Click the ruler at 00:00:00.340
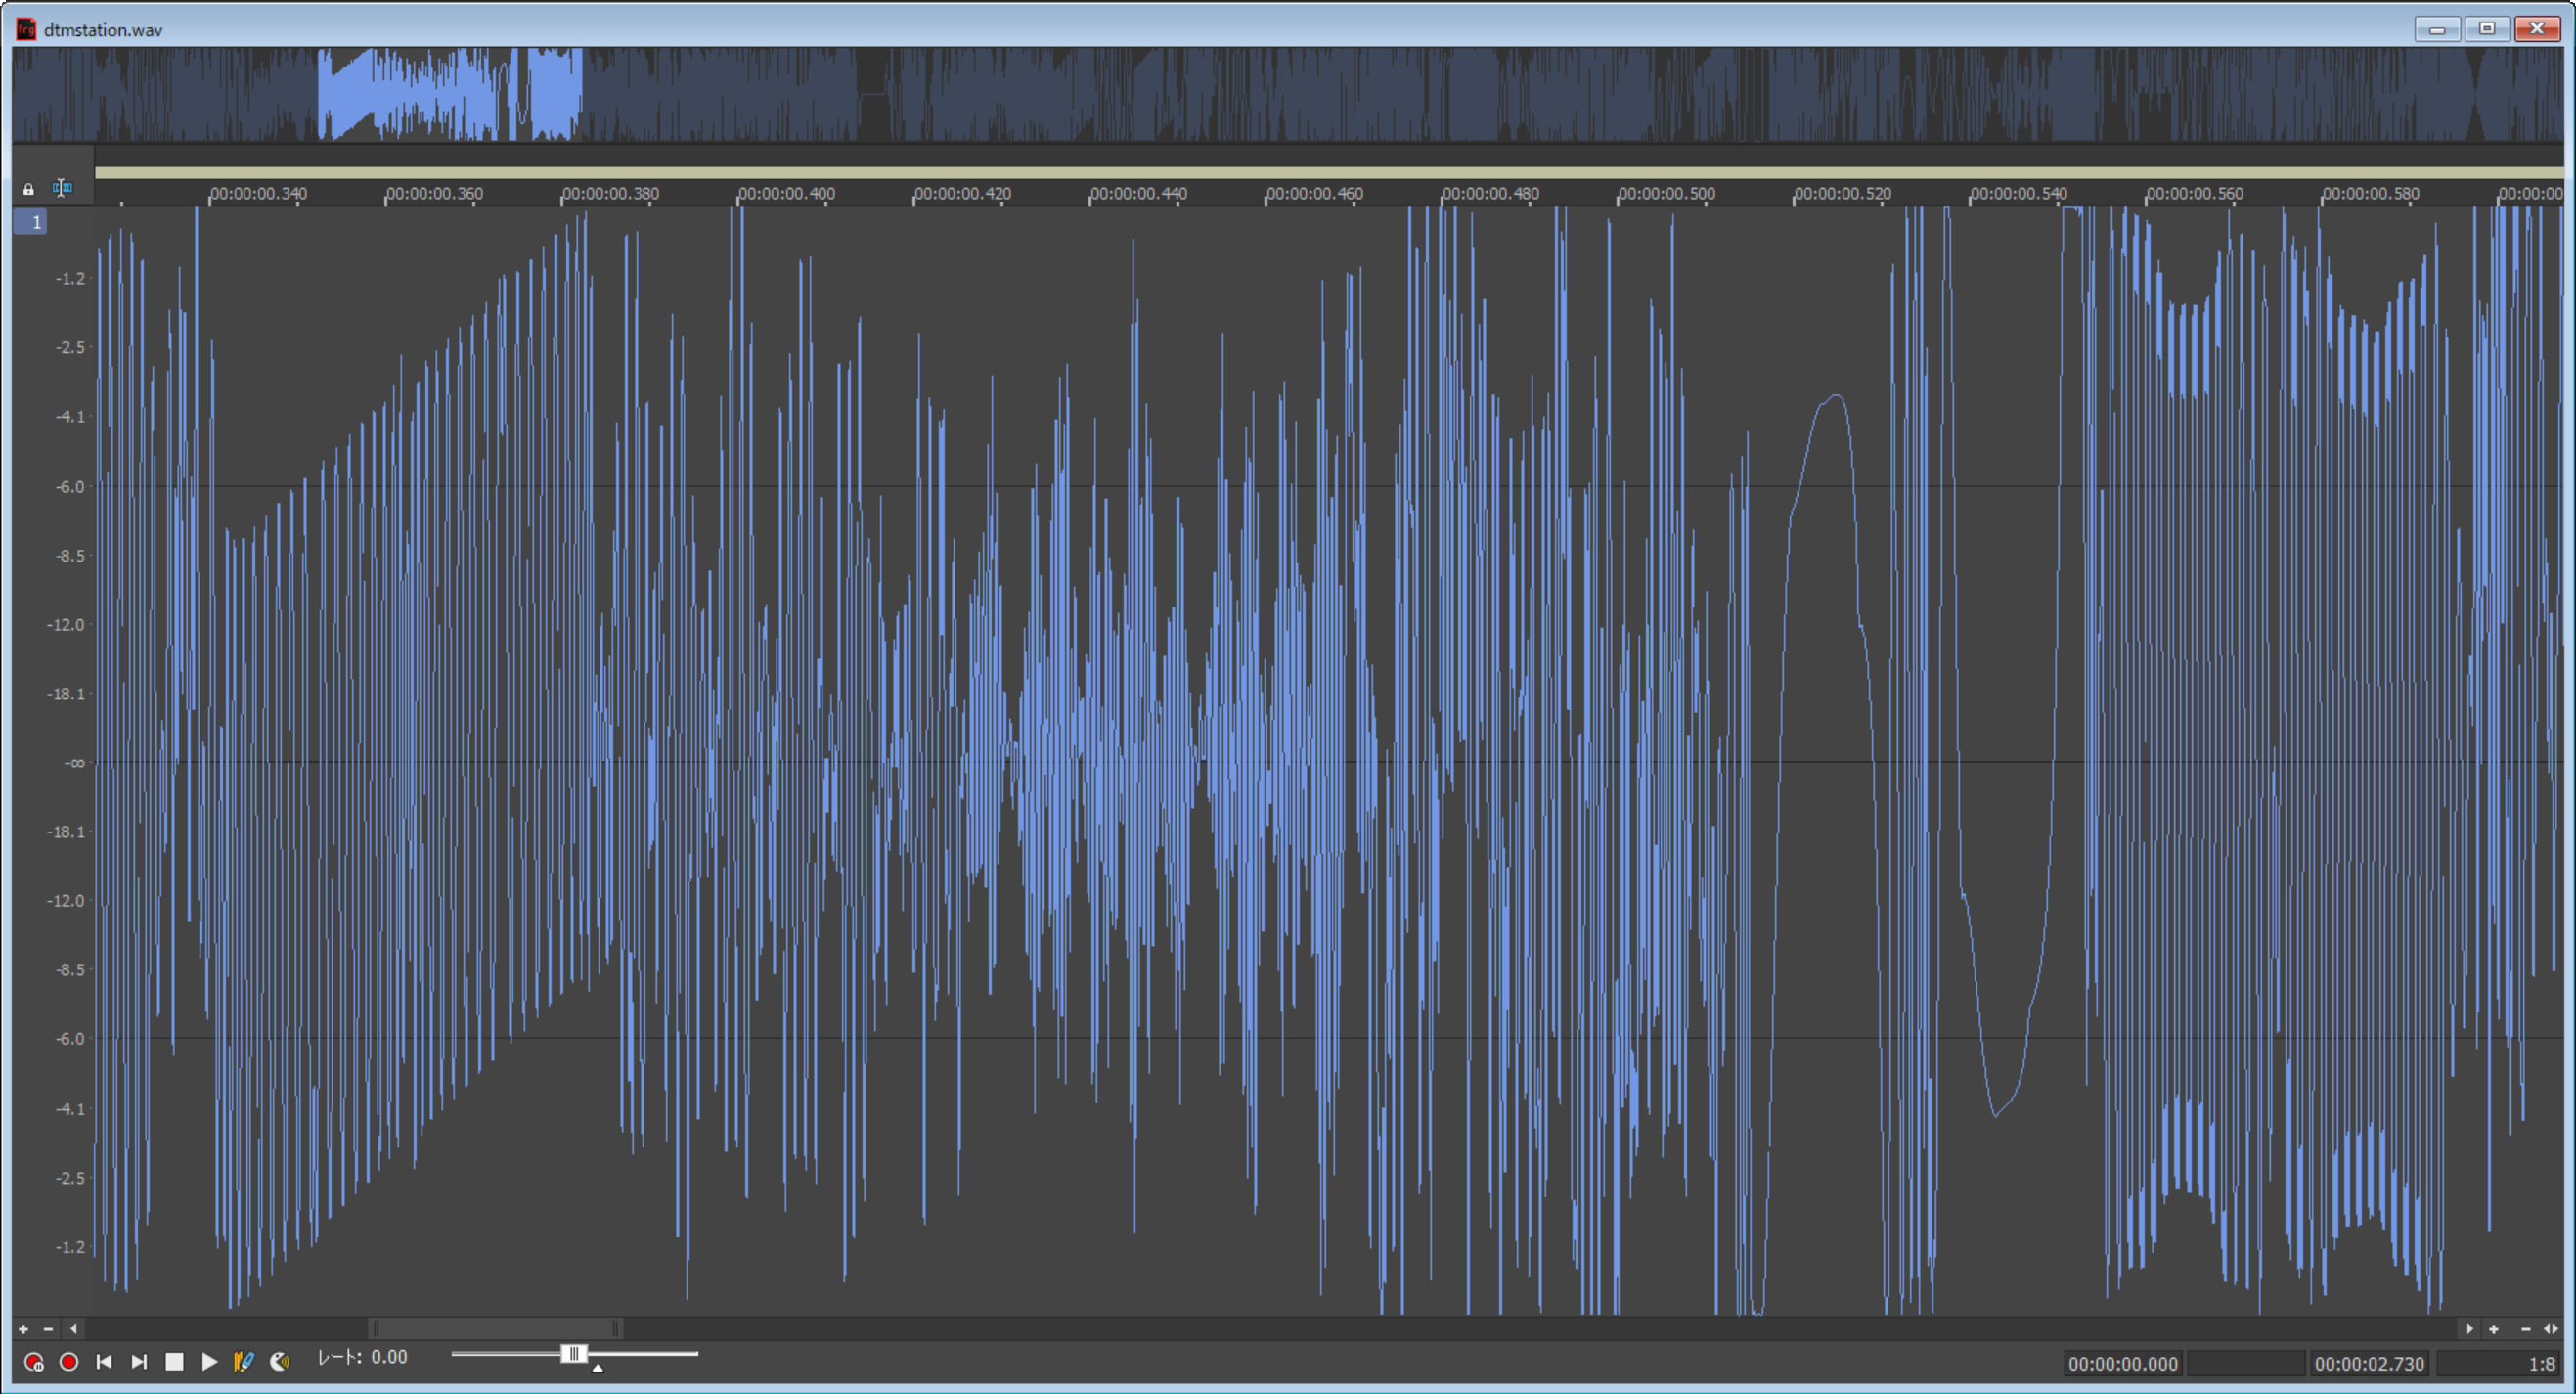This screenshot has height=1394, width=2576. 258,193
